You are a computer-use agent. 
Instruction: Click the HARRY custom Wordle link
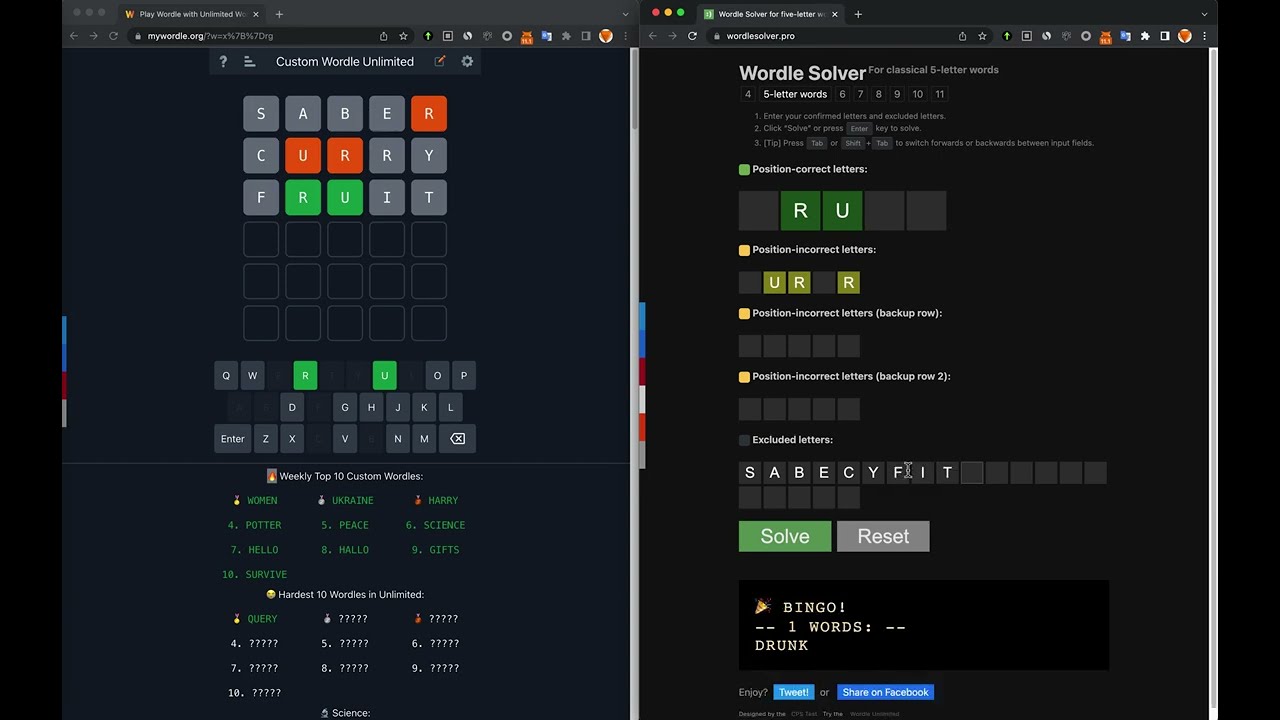point(443,500)
